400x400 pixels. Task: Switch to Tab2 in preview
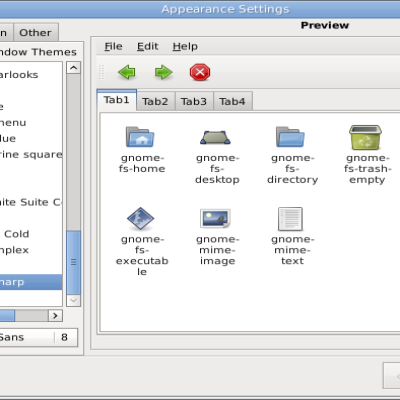155,101
